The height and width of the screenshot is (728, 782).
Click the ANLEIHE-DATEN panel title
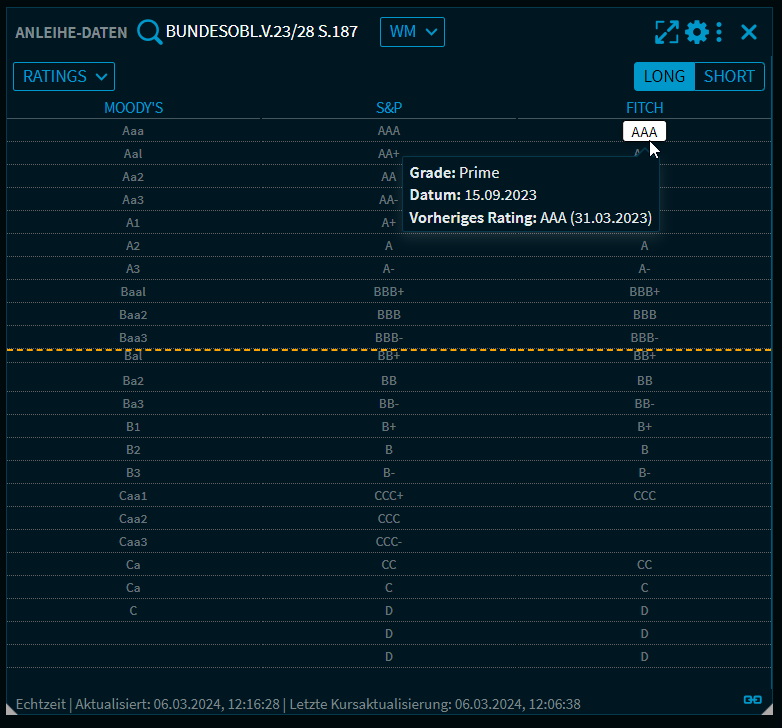(x=71, y=32)
